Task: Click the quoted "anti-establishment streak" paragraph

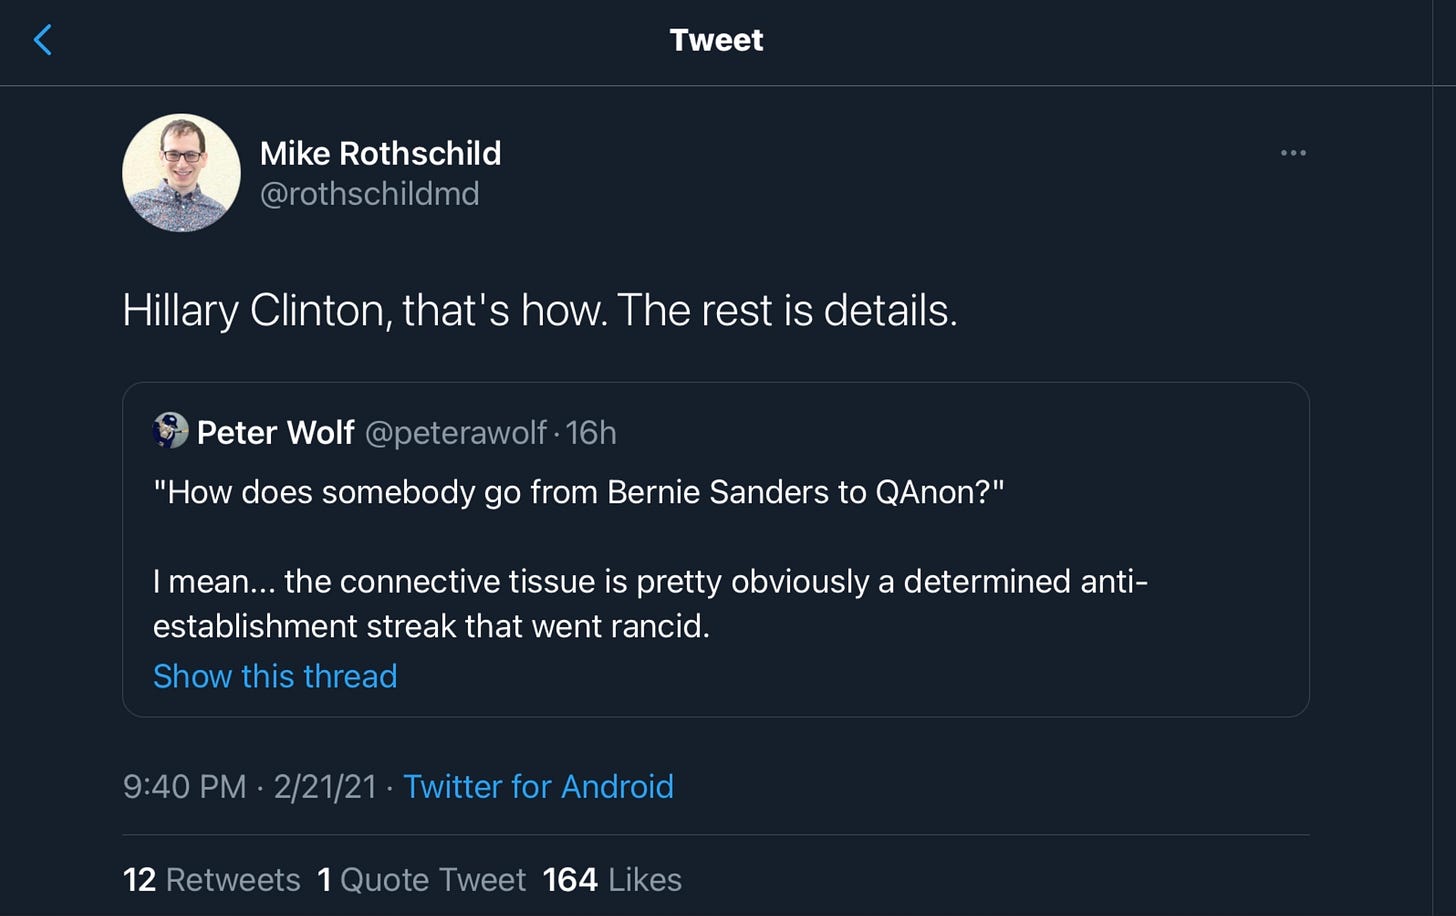Action: pos(650,603)
